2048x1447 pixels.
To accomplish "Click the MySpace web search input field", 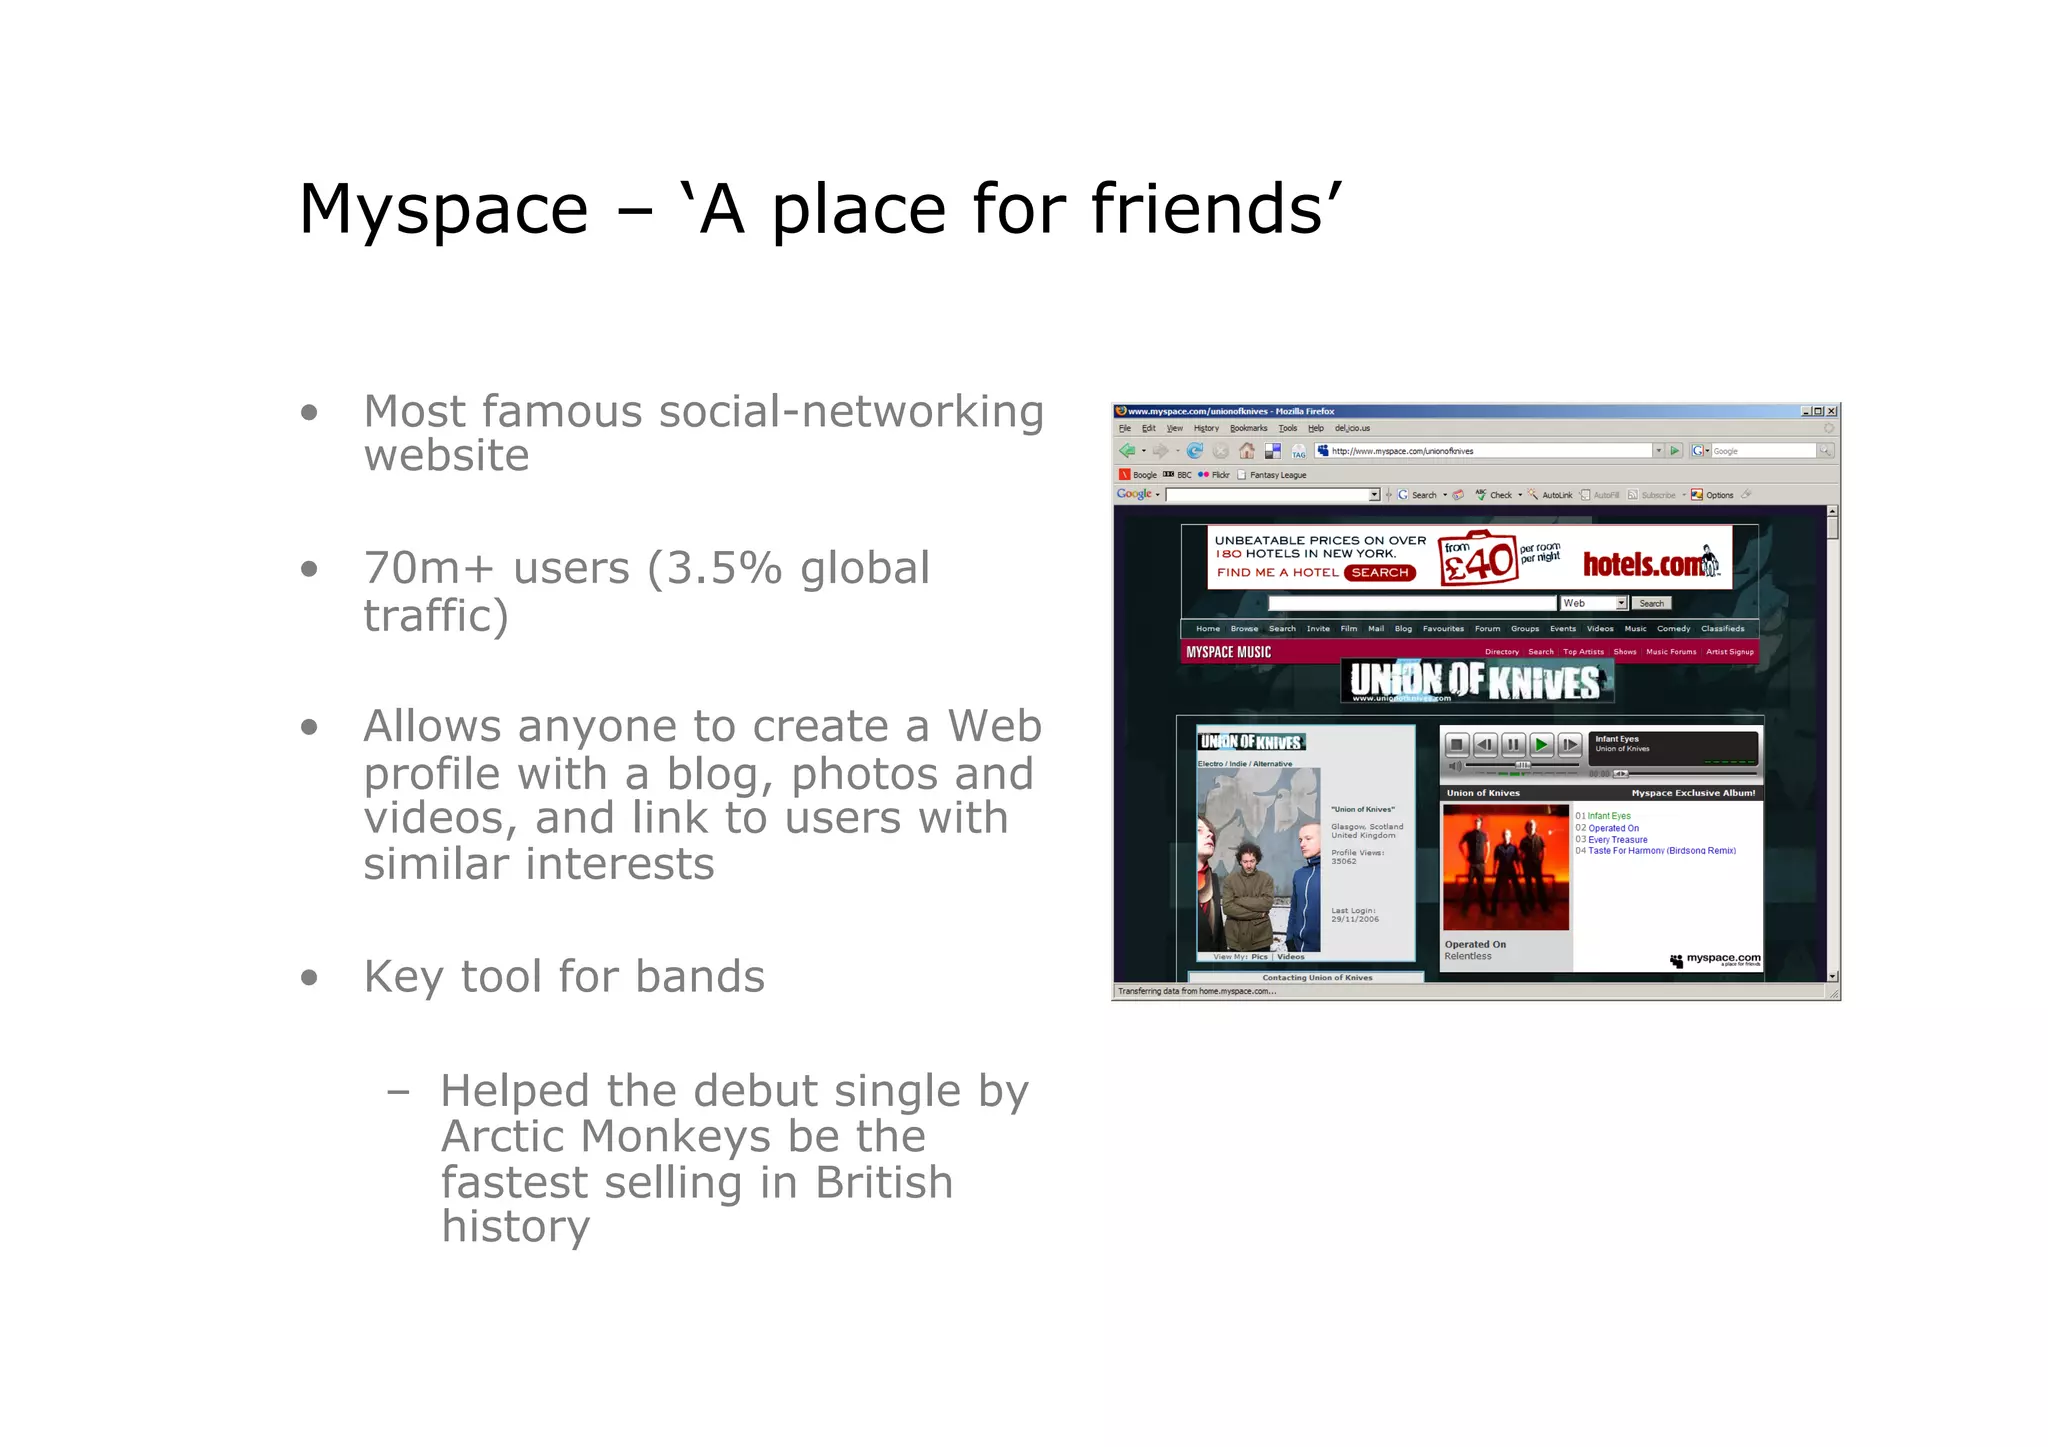I will tap(1412, 603).
